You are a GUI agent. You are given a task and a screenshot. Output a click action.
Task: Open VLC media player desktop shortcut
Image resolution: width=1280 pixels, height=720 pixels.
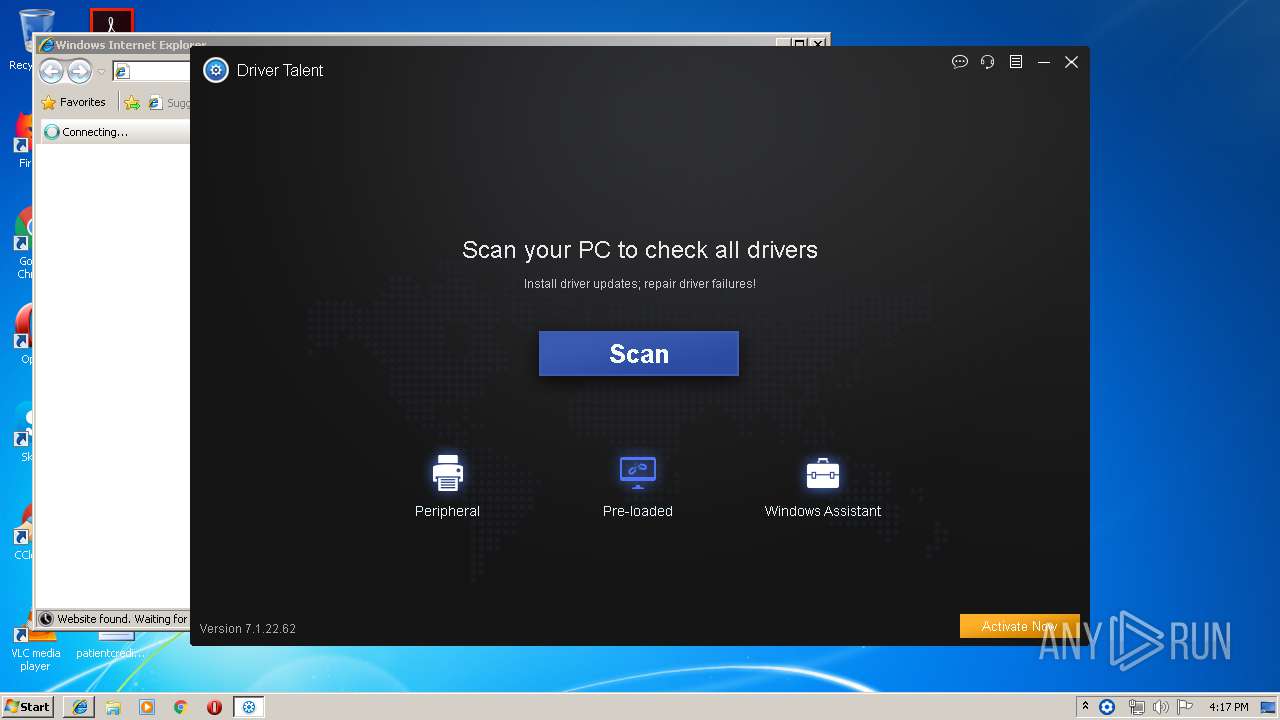click(35, 646)
